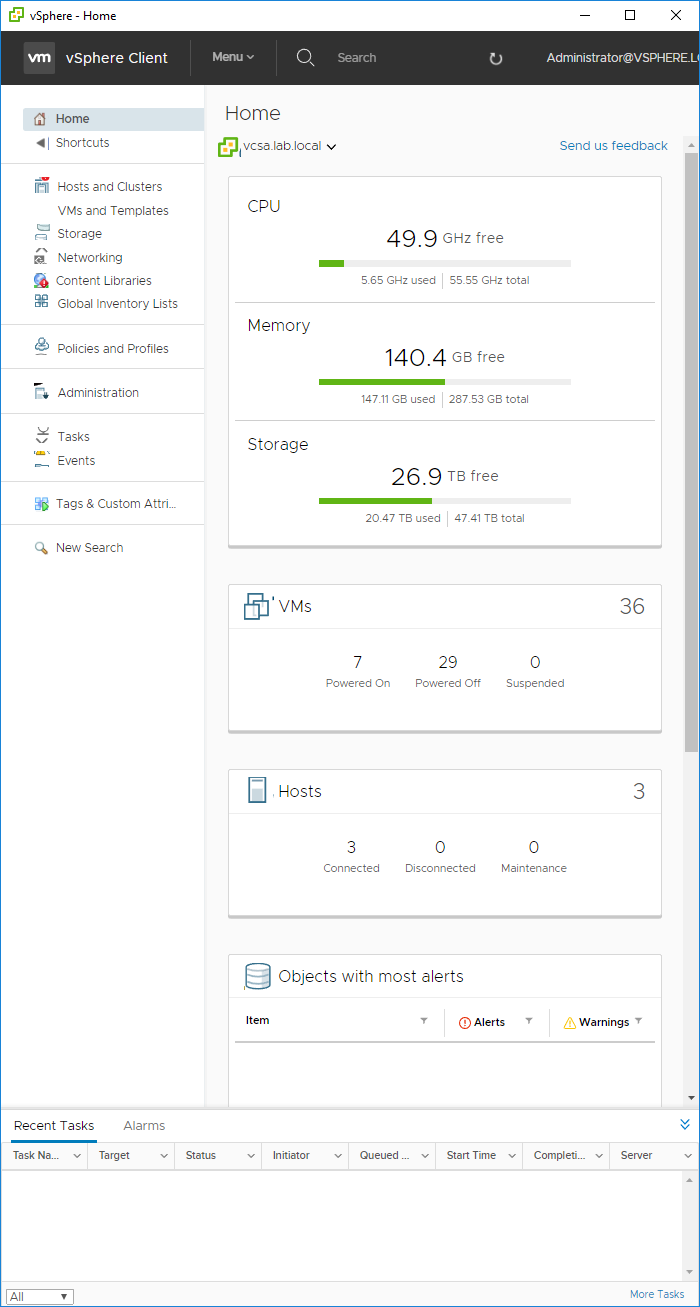
Task: Click the Memory usage progress bar
Action: [445, 382]
